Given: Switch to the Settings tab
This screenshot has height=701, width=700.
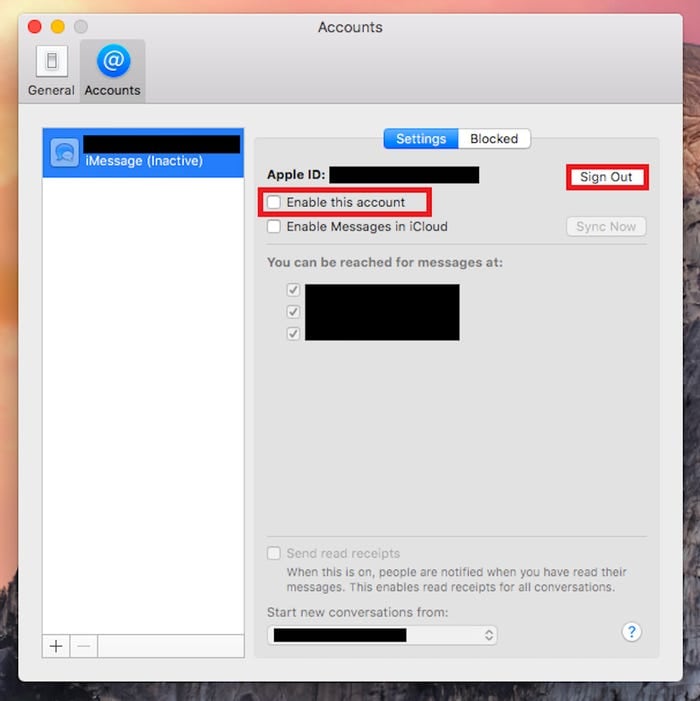Looking at the screenshot, I should [421, 139].
